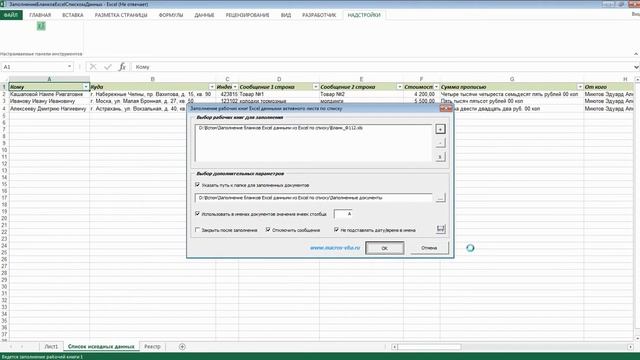The height and width of the screenshot is (360, 640).
Task: Switch to the ГЛАВНАЯ ribbon tab
Action: click(40, 15)
